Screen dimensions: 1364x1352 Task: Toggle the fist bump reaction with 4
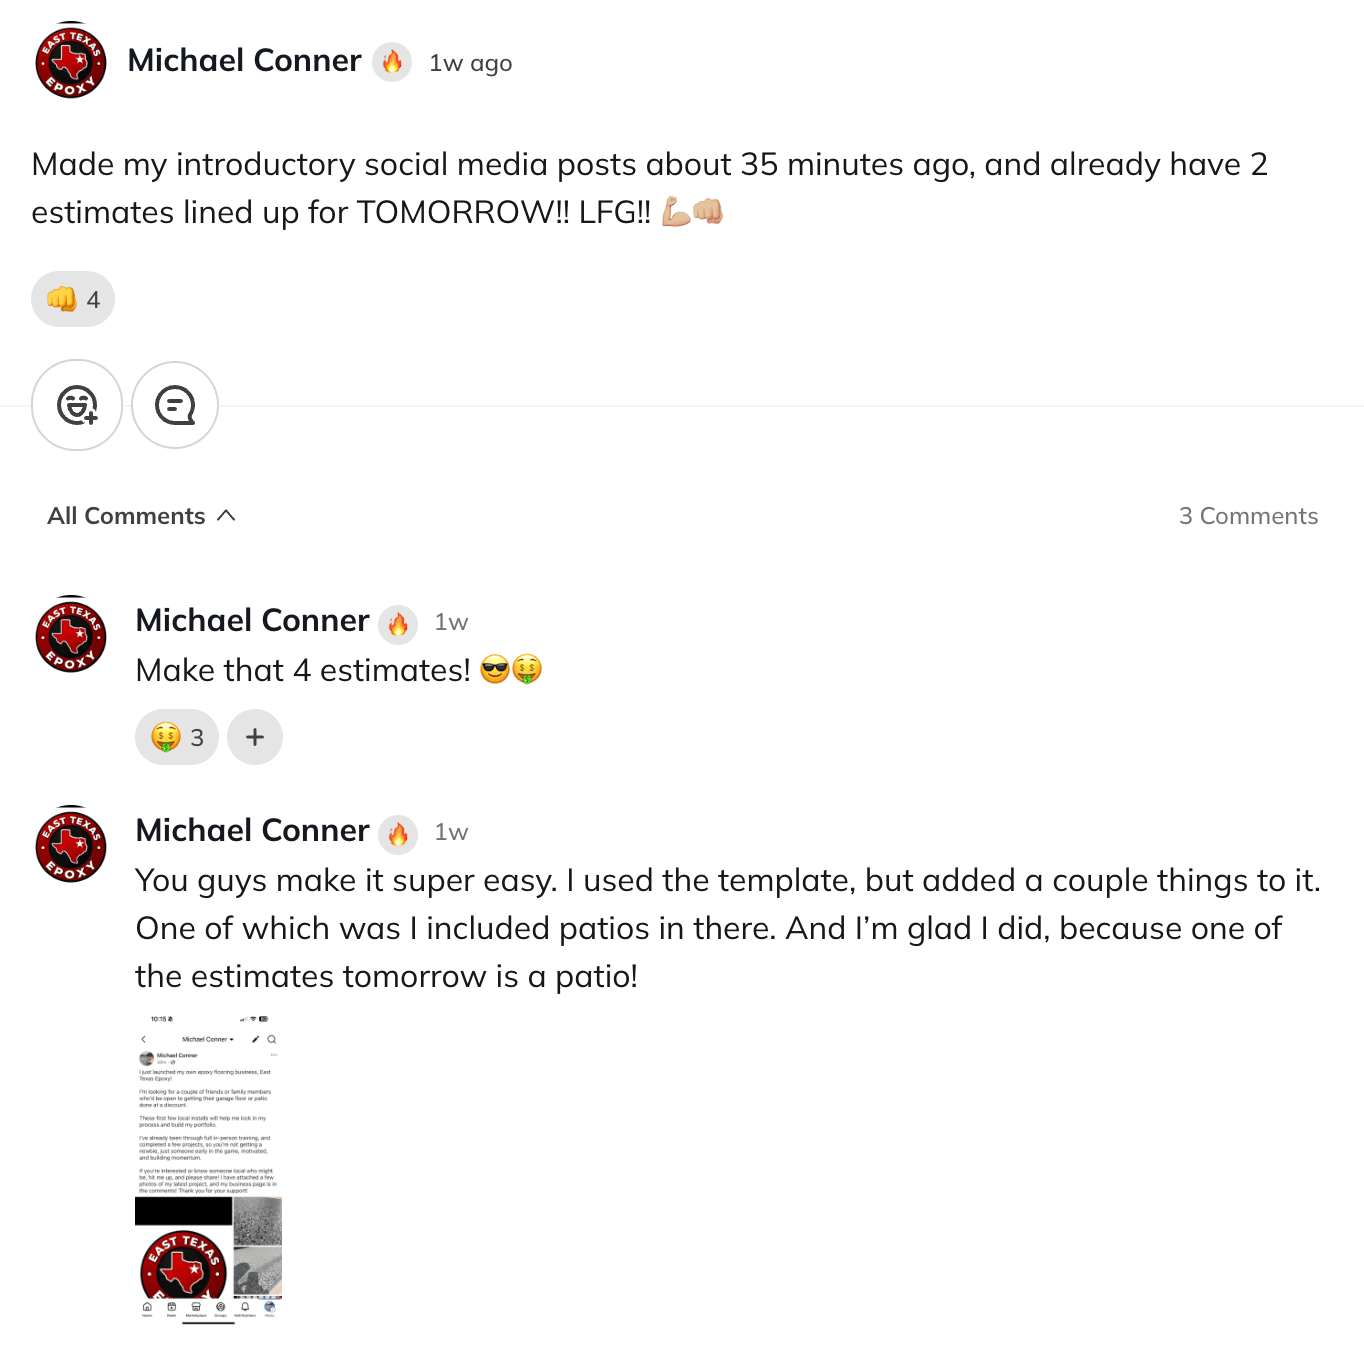pyautogui.click(x=73, y=299)
